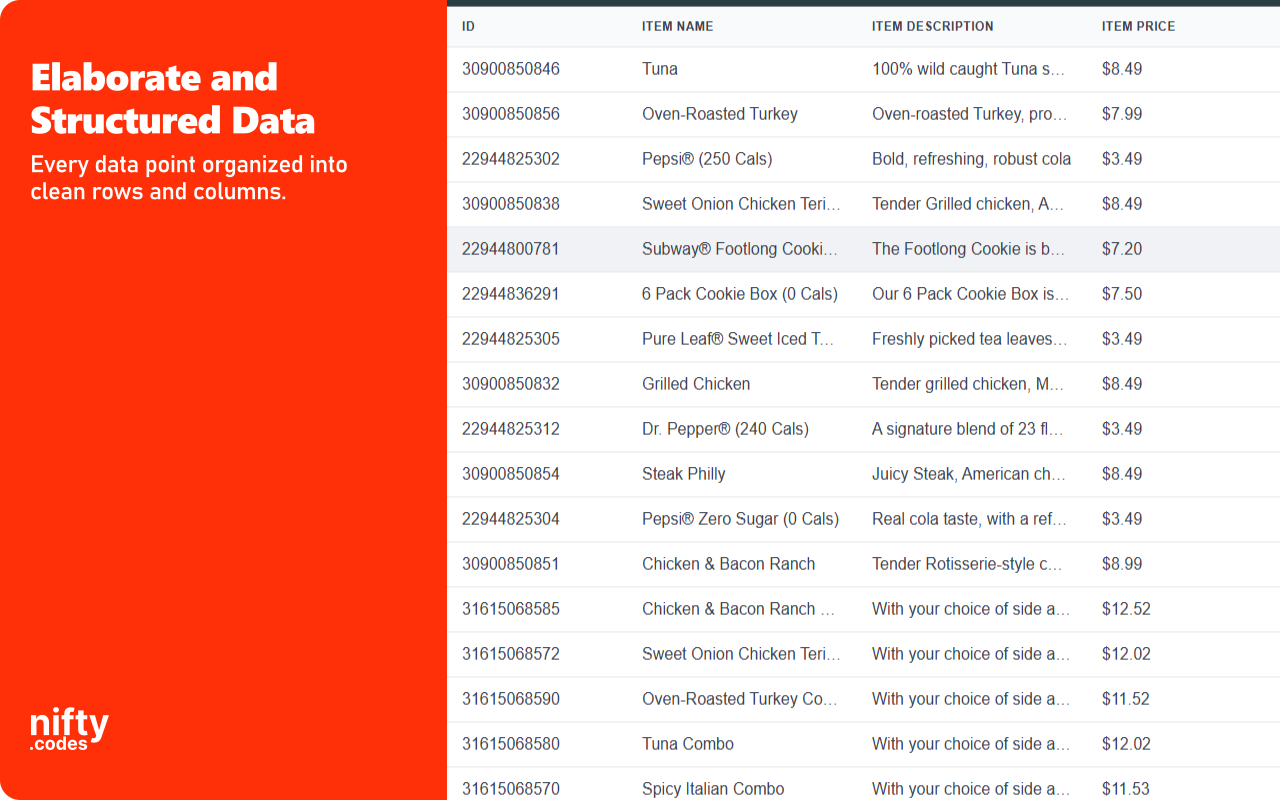Sort the table by ITEM PRICE header

pos(1138,26)
